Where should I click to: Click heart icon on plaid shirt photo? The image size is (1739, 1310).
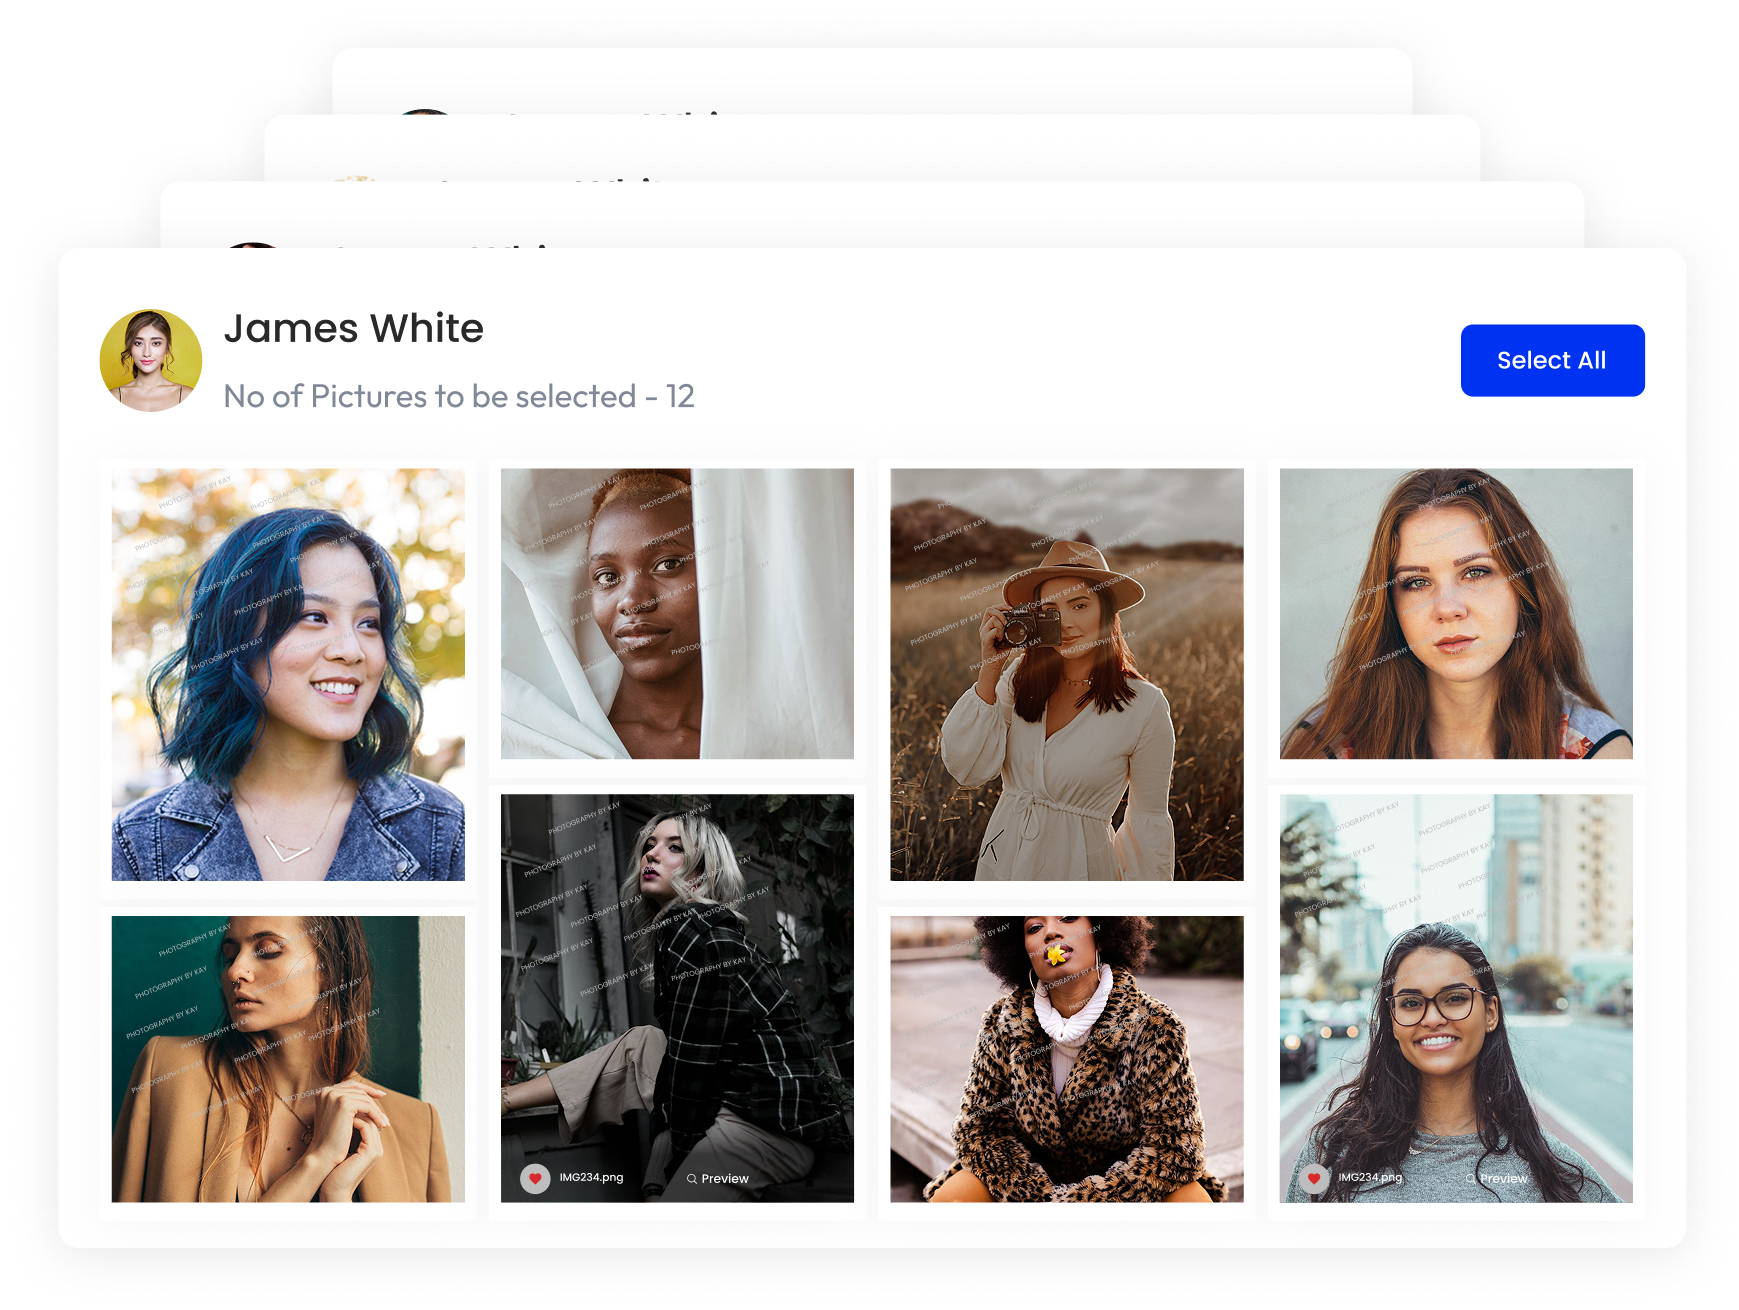point(535,1178)
